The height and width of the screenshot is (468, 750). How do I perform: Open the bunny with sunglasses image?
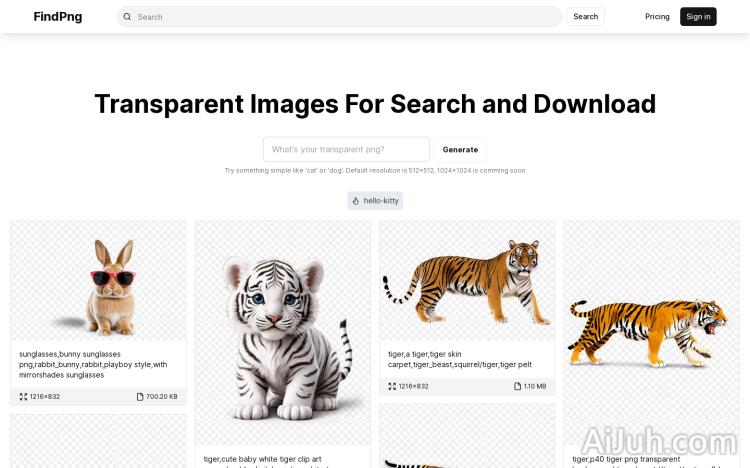coord(99,281)
